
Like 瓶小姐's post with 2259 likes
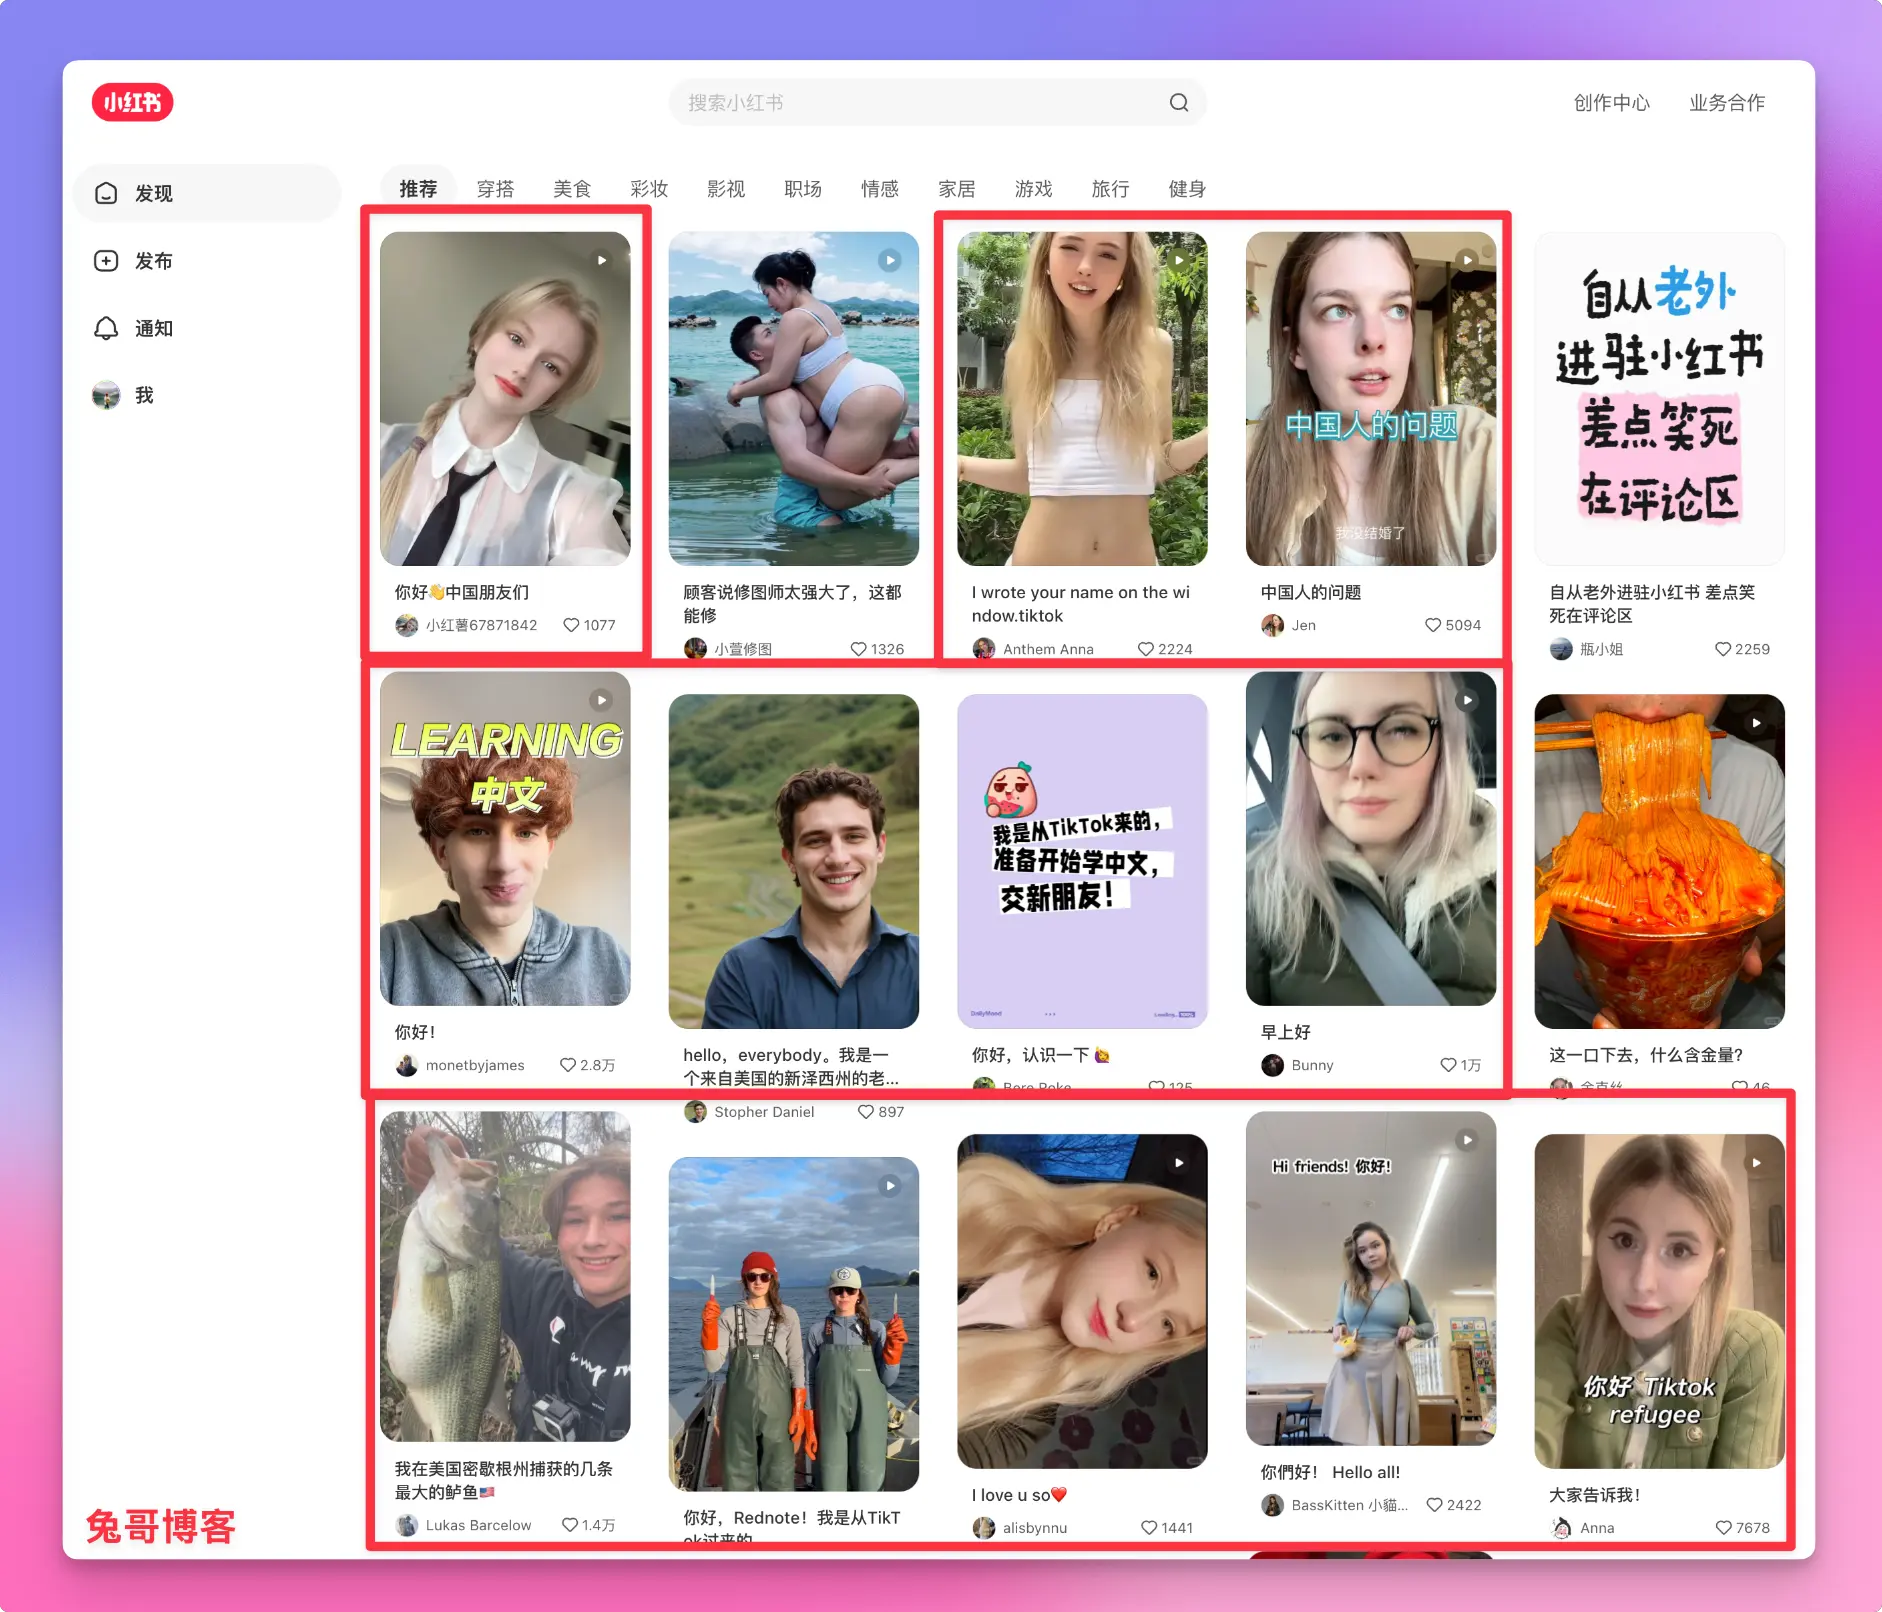(x=1723, y=649)
